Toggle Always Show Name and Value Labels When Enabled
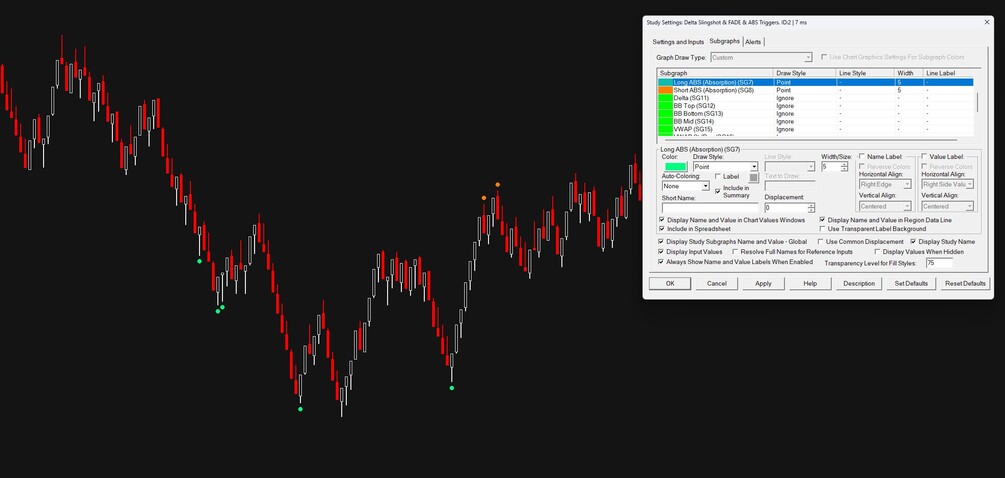1005x478 pixels. coord(662,262)
